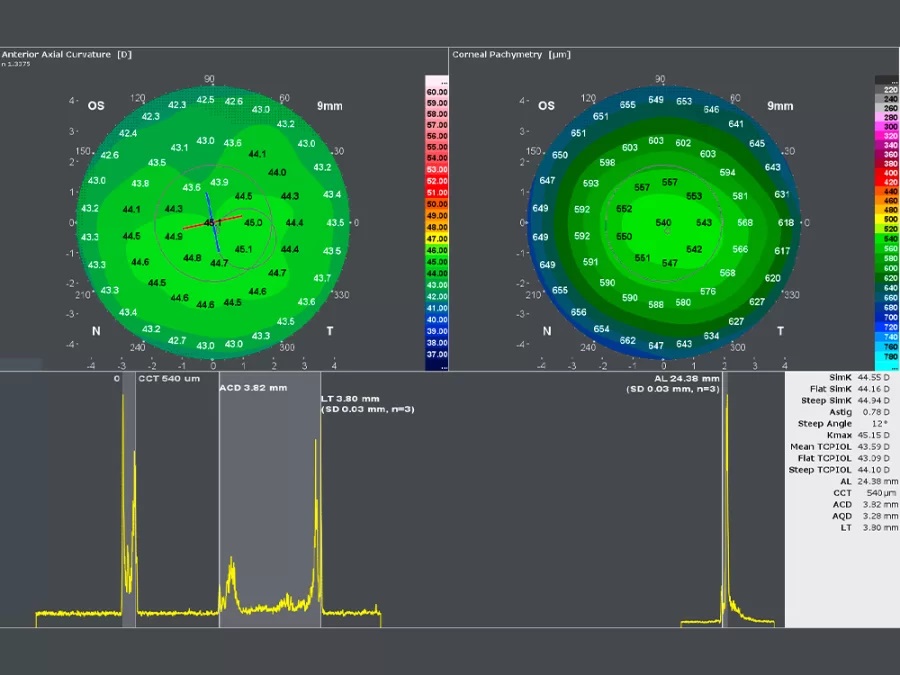Click the AL 24.38 mm peak label
900x675 pixels.
point(686,380)
